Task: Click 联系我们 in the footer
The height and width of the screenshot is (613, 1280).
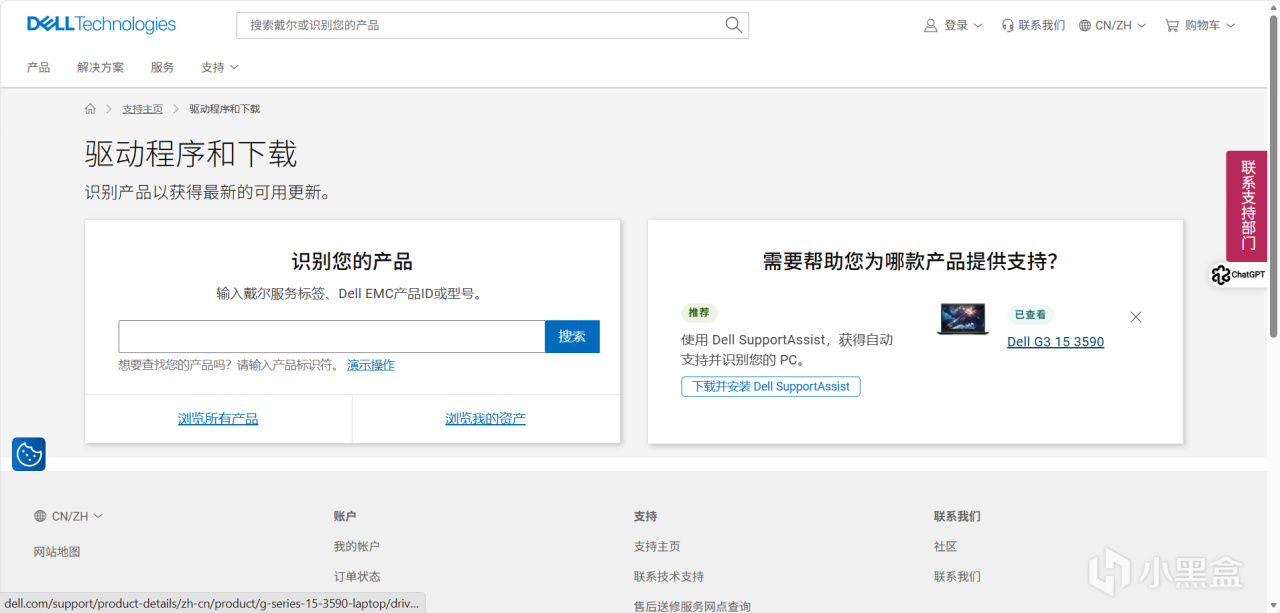Action: 957,576
